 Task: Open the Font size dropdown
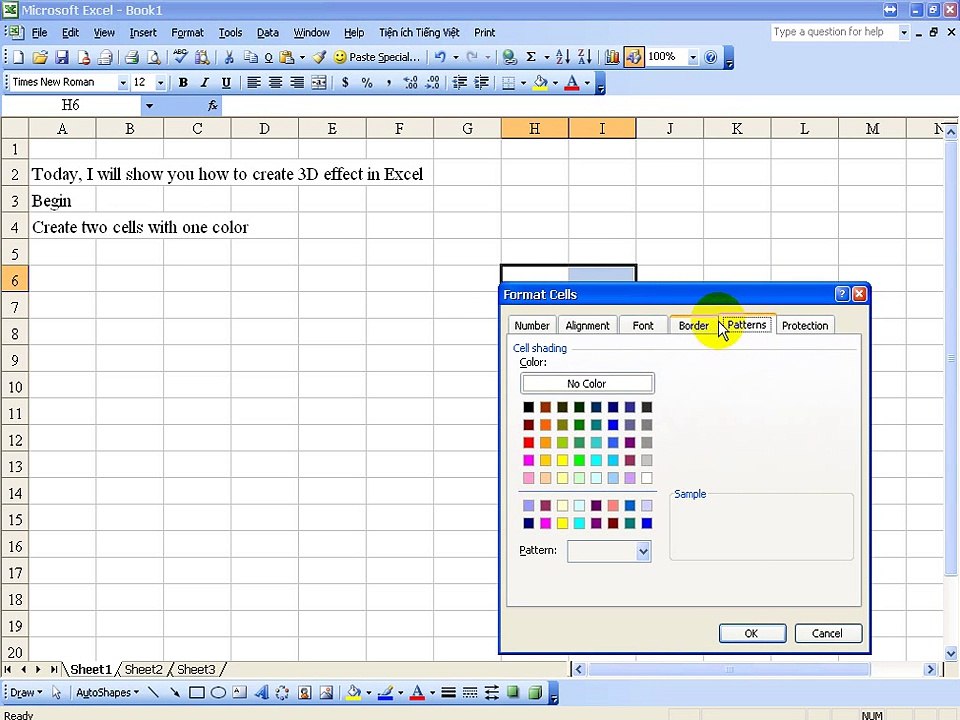tap(160, 83)
